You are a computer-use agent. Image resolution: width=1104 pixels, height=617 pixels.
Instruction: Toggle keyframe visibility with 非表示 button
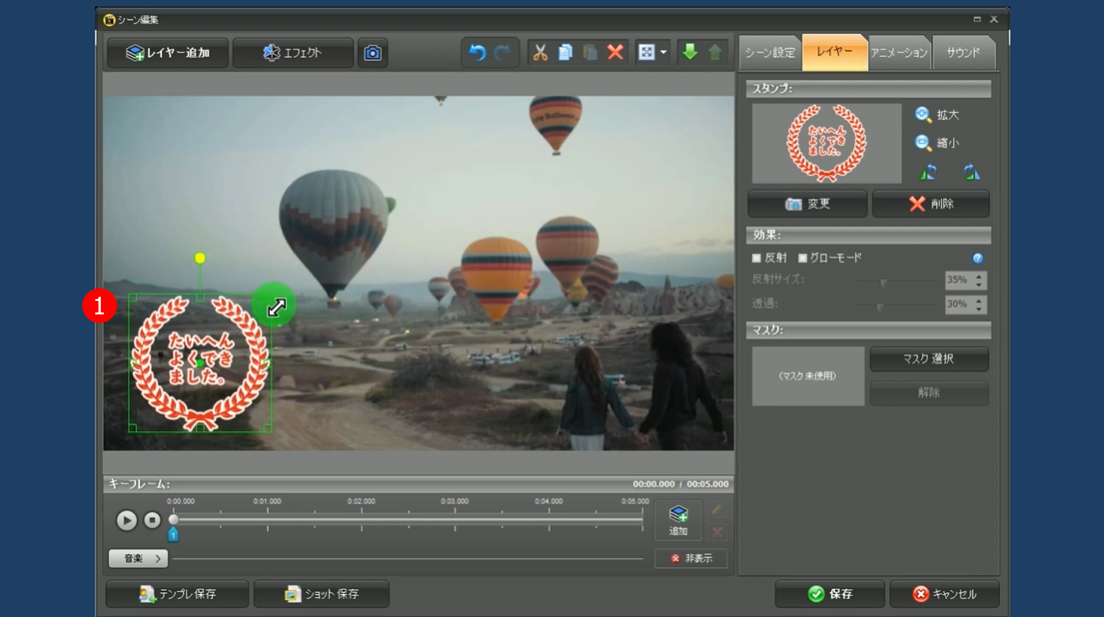click(x=691, y=558)
